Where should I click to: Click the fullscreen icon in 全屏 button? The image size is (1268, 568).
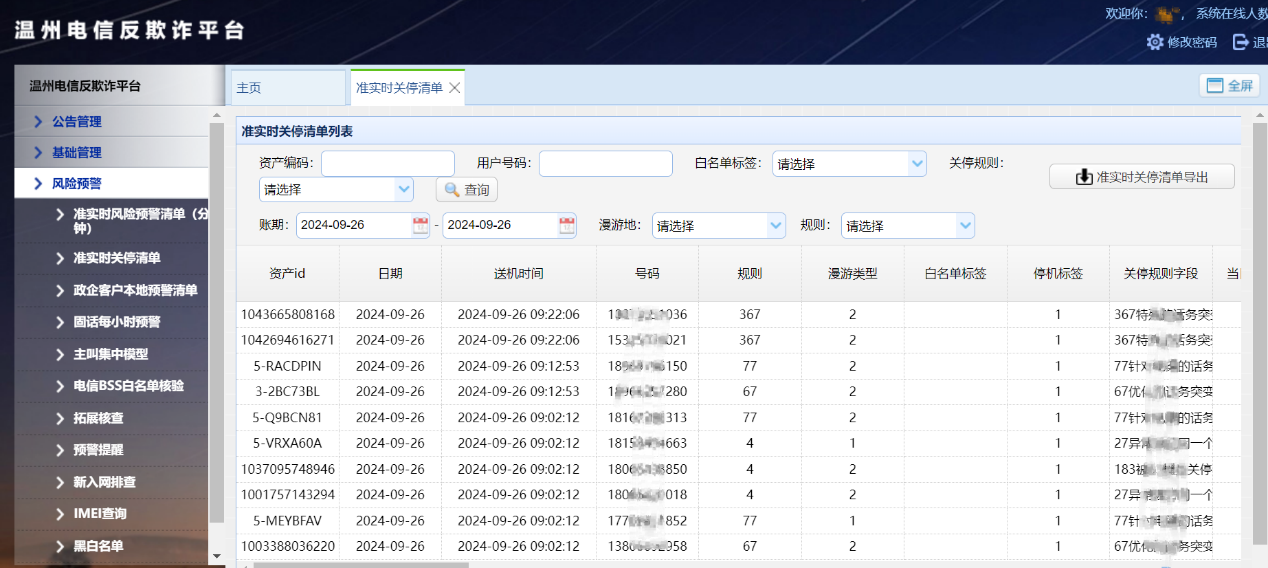(x=1215, y=86)
